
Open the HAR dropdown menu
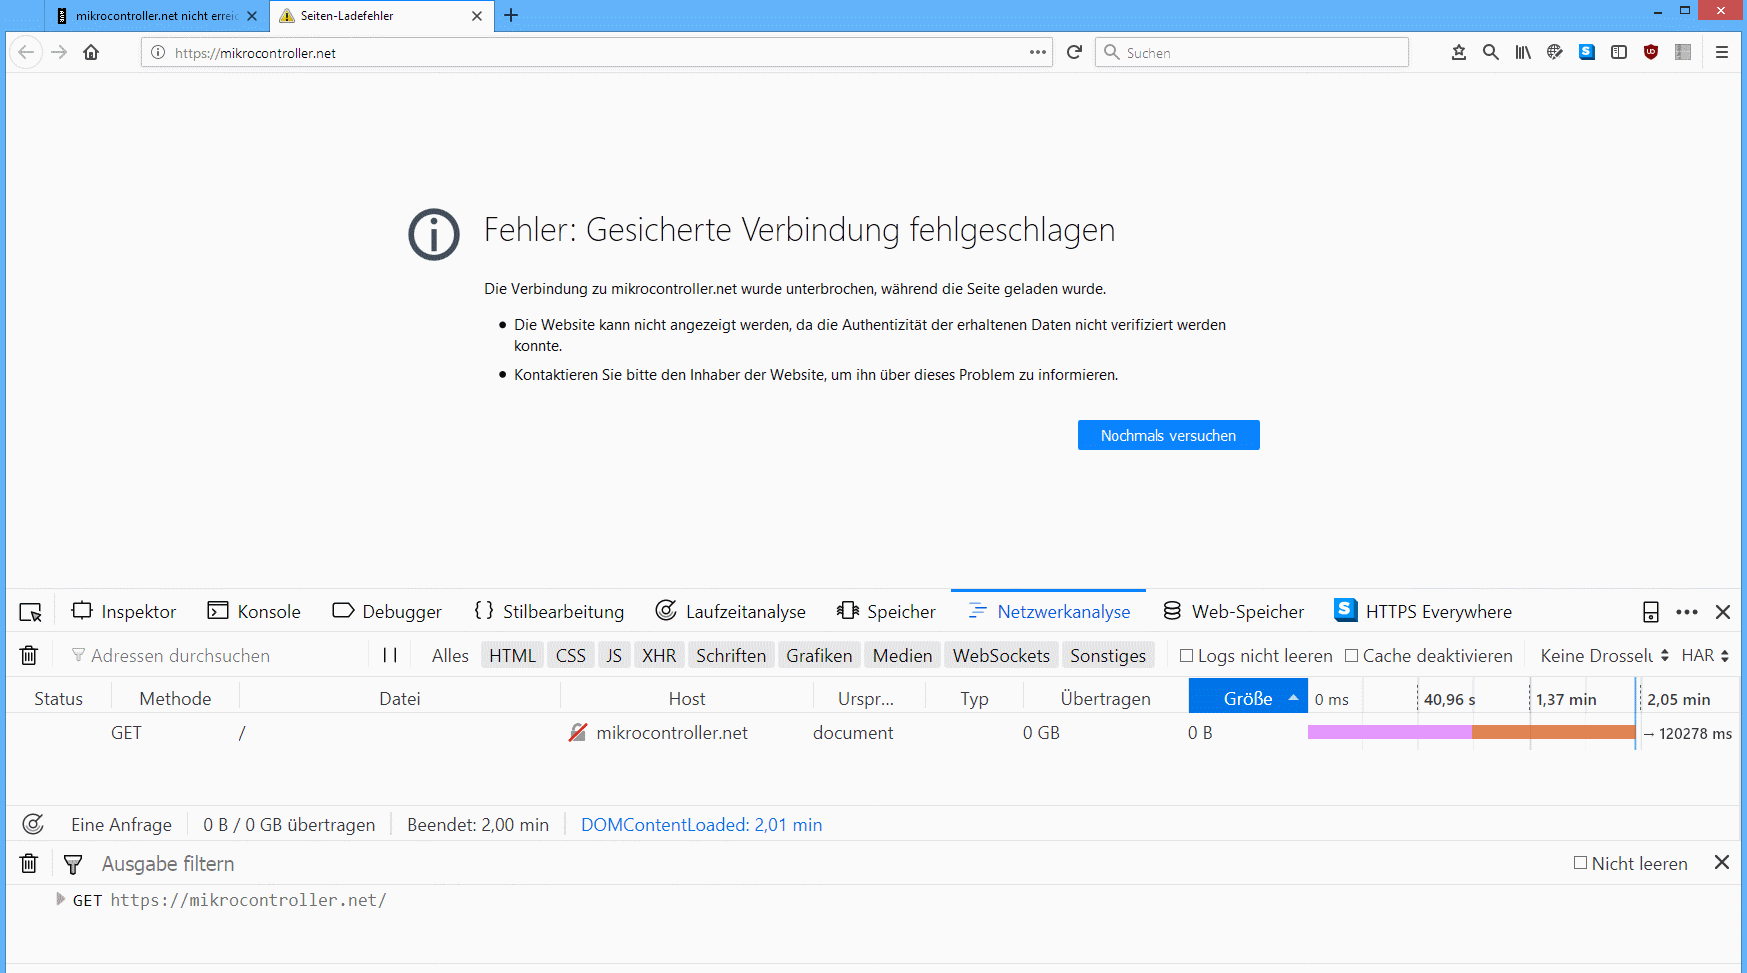click(x=1705, y=656)
